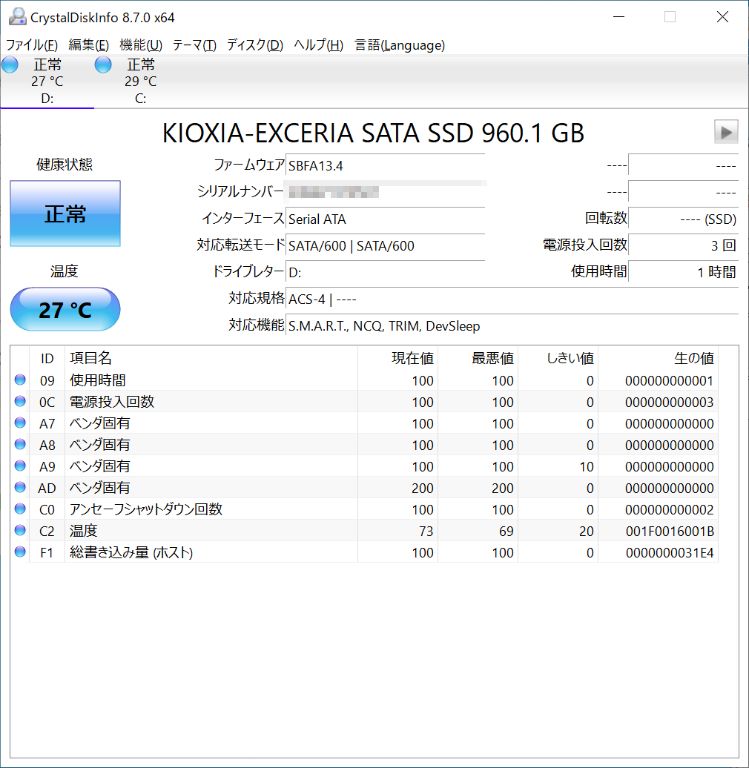
Task: Click status dot for ID AD row
Action: [20, 487]
